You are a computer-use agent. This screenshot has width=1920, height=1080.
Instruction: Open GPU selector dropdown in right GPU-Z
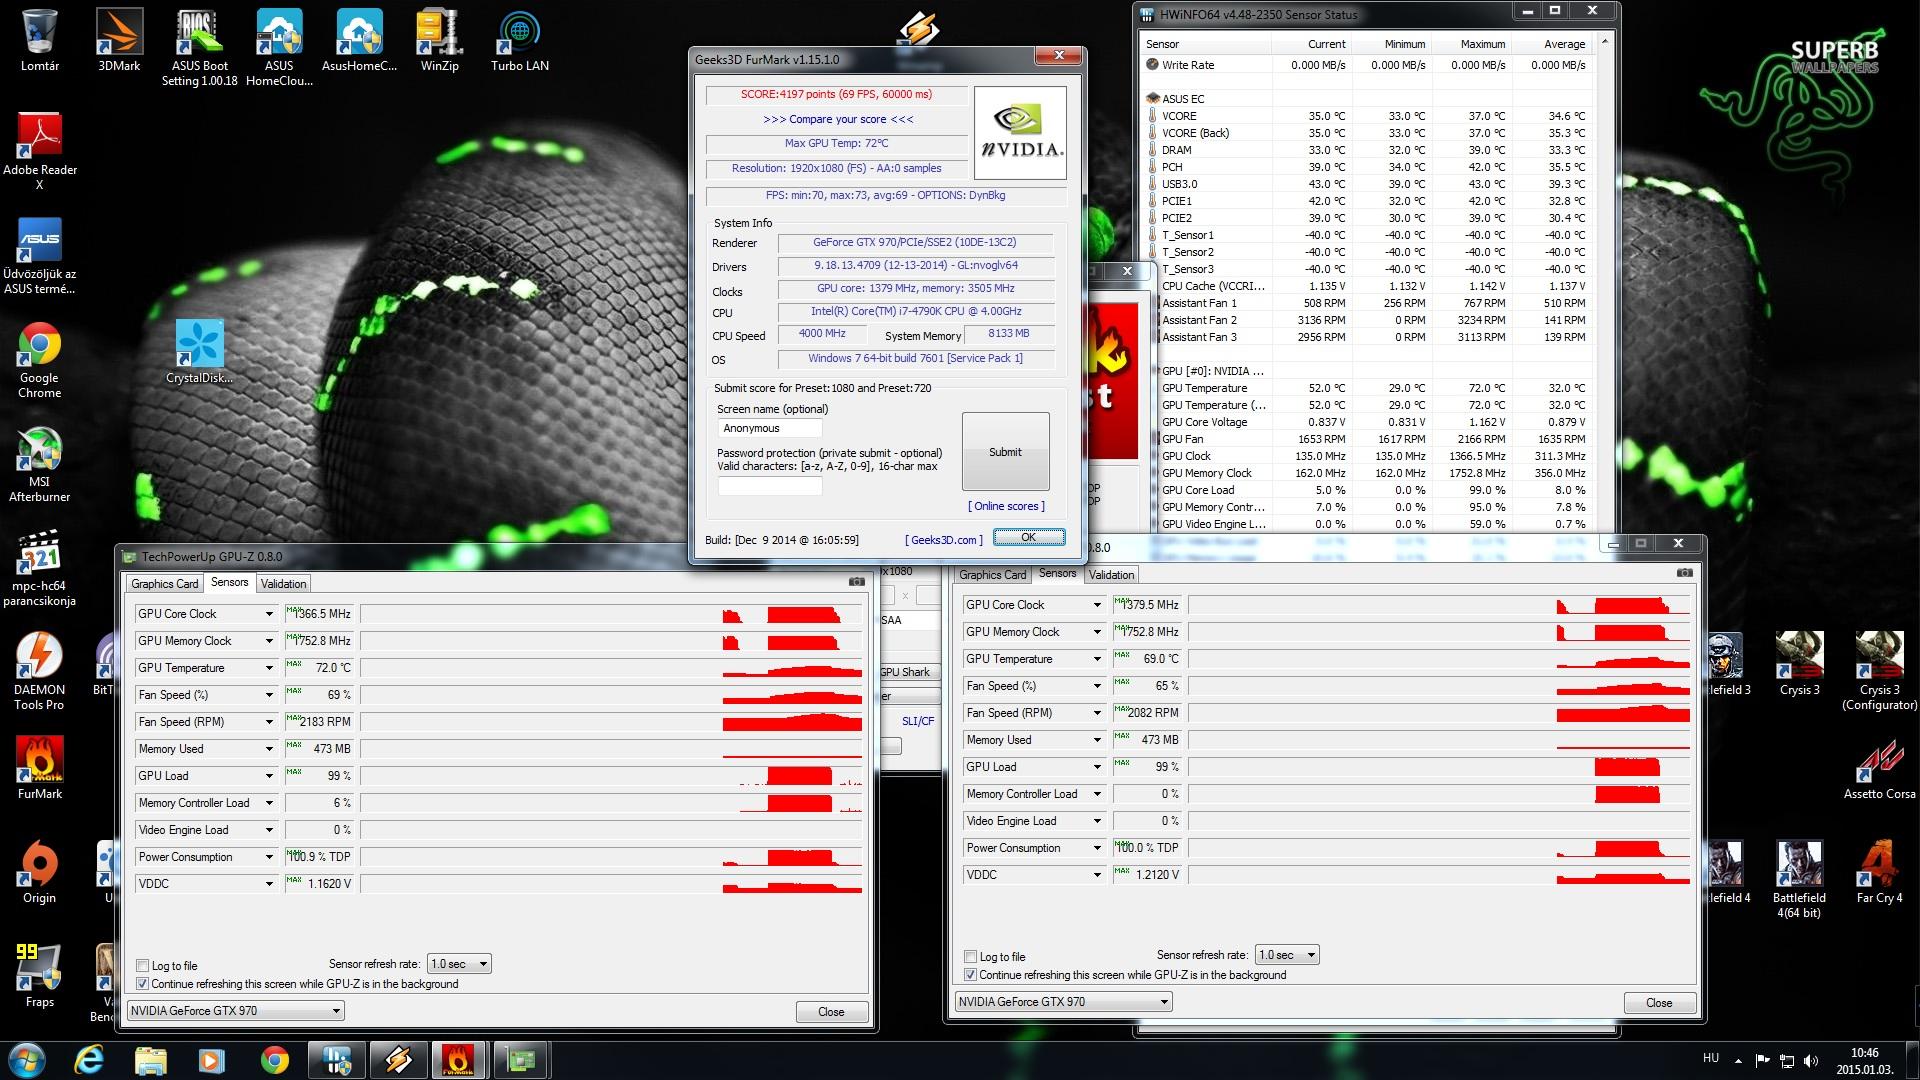tap(1064, 1002)
